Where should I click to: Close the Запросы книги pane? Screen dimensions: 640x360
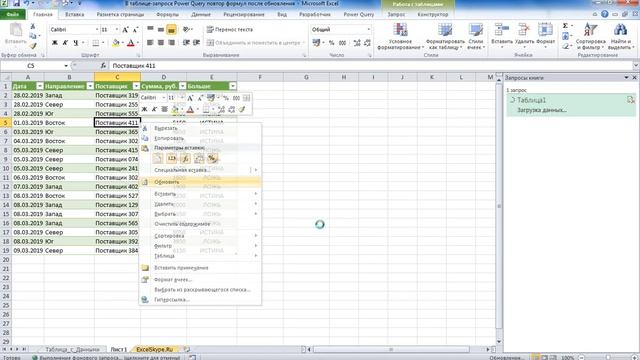[x=635, y=78]
